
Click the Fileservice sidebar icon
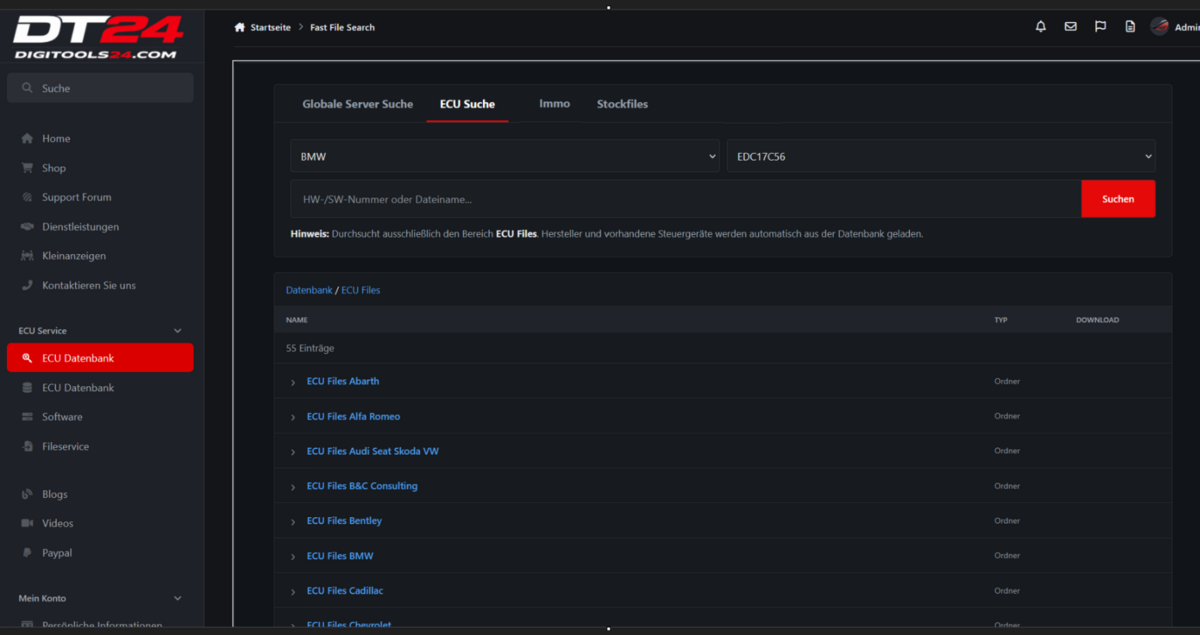point(27,447)
